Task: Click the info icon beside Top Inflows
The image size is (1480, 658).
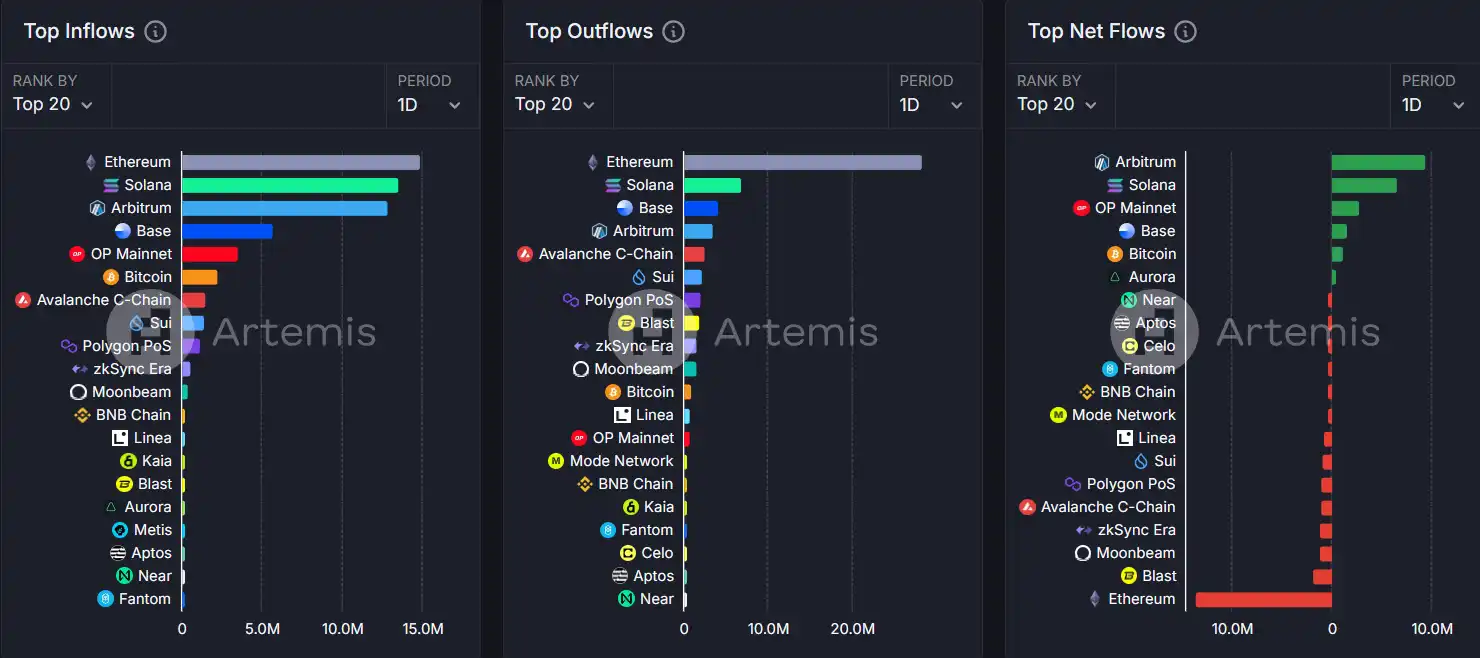Action: pos(155,31)
